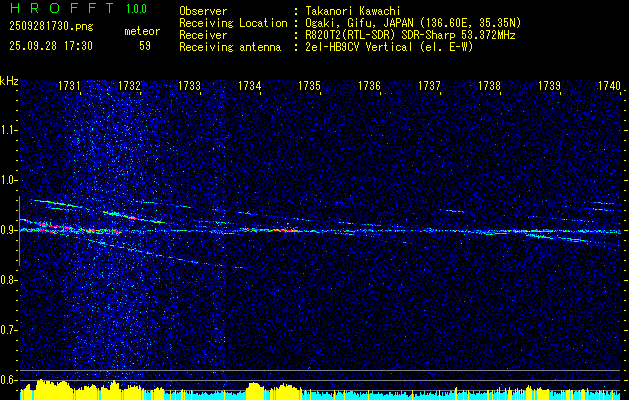Image resolution: width=629 pixels, height=400 pixels.
Task: Click the 1734 time axis marker
Action: pyautogui.click(x=250, y=85)
